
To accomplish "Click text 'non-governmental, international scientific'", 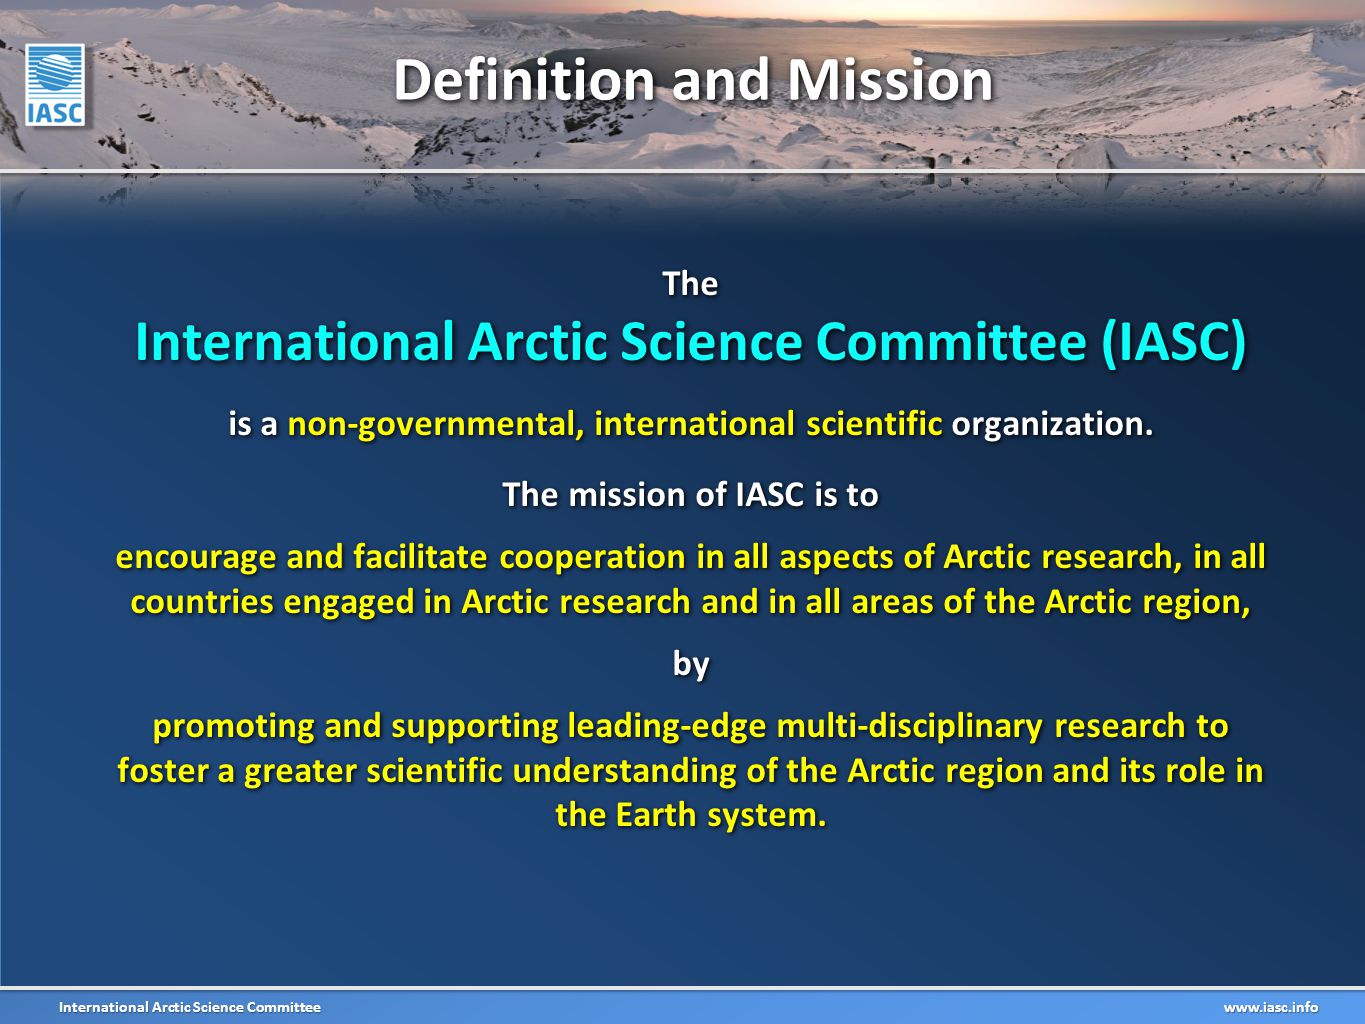I will 615,424.
